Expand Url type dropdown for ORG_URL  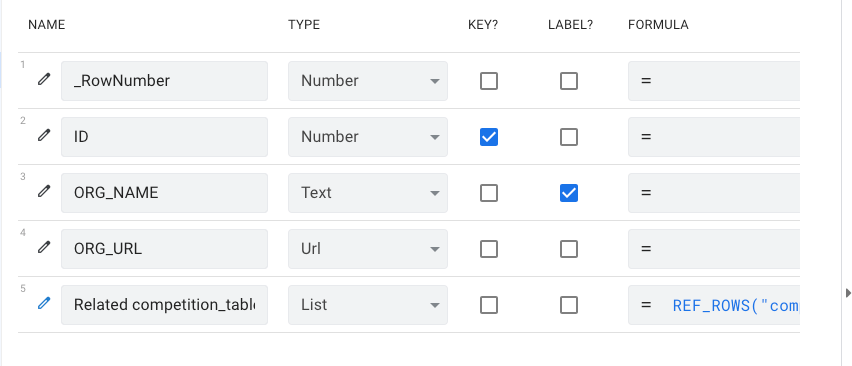368,249
